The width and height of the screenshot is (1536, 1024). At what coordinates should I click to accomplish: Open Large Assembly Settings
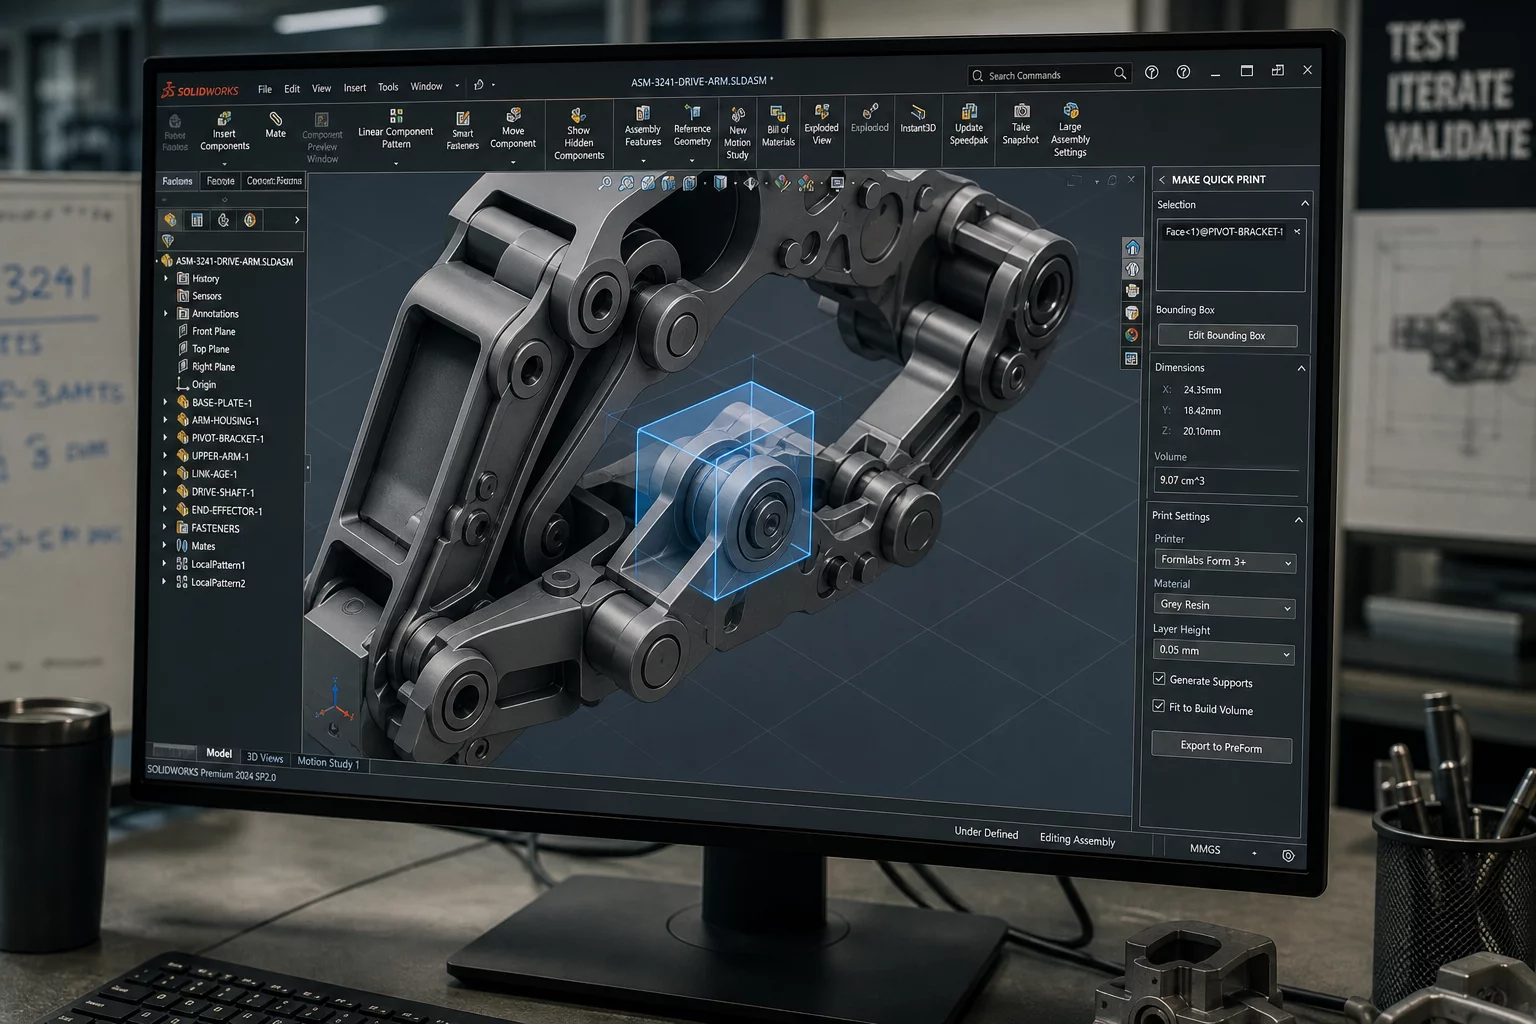click(1070, 129)
